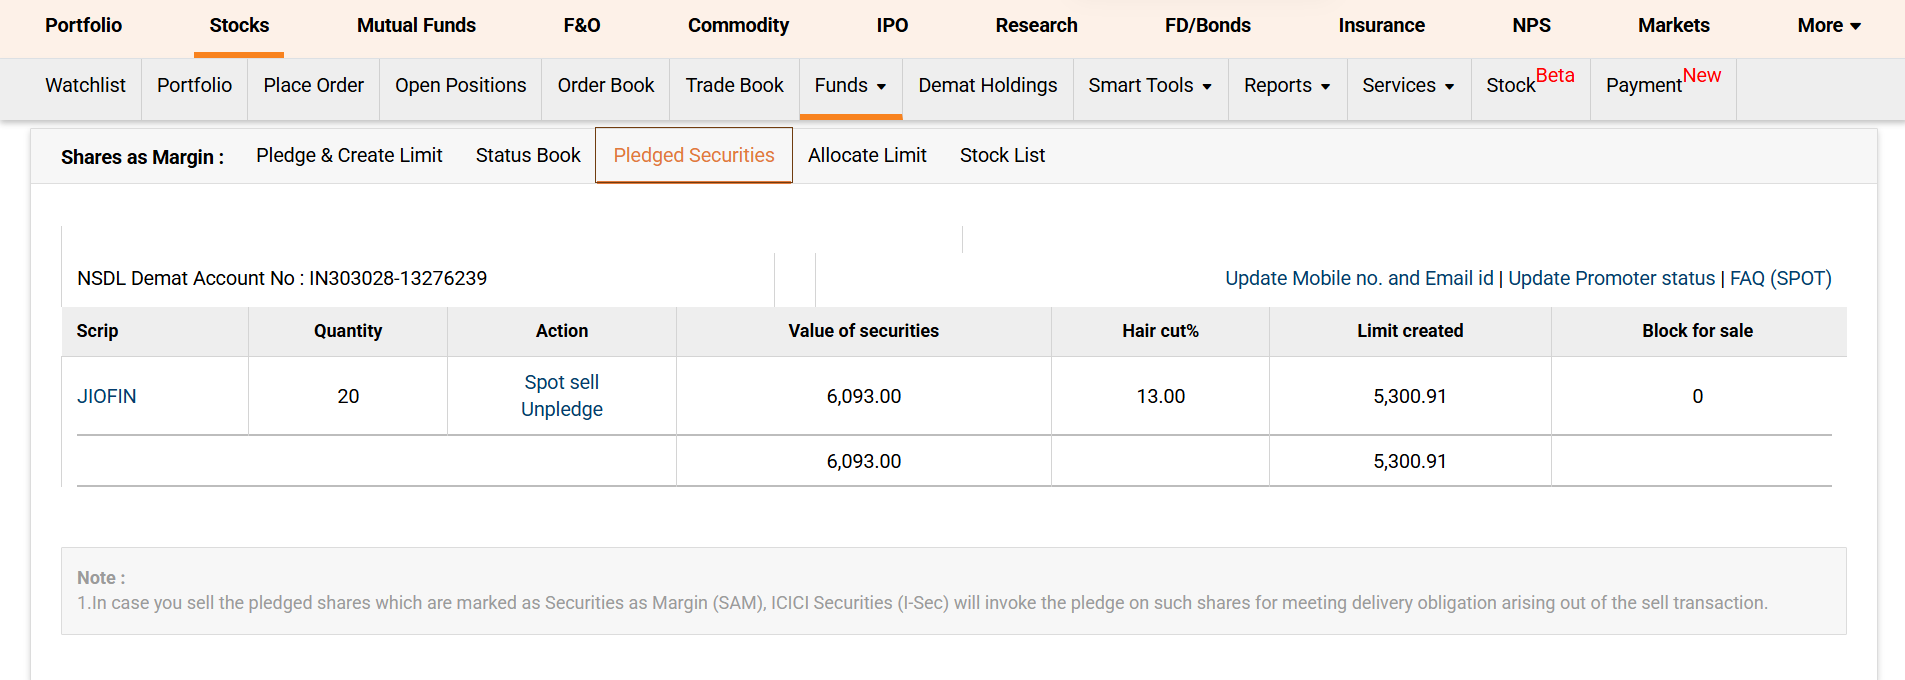Expand the More dropdown menu
Viewport: 1905px width, 680px height.
[1828, 26]
